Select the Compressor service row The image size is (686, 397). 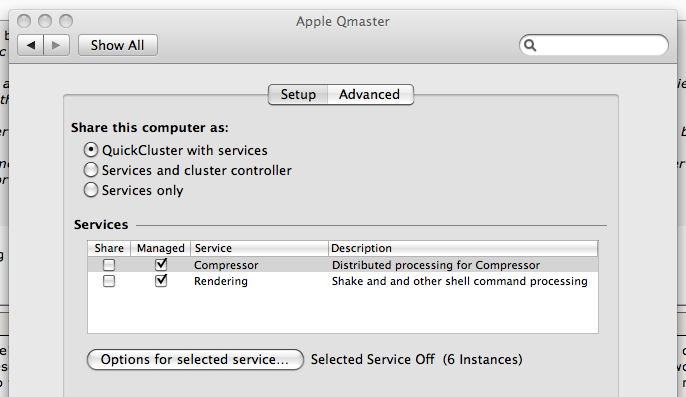(x=343, y=265)
